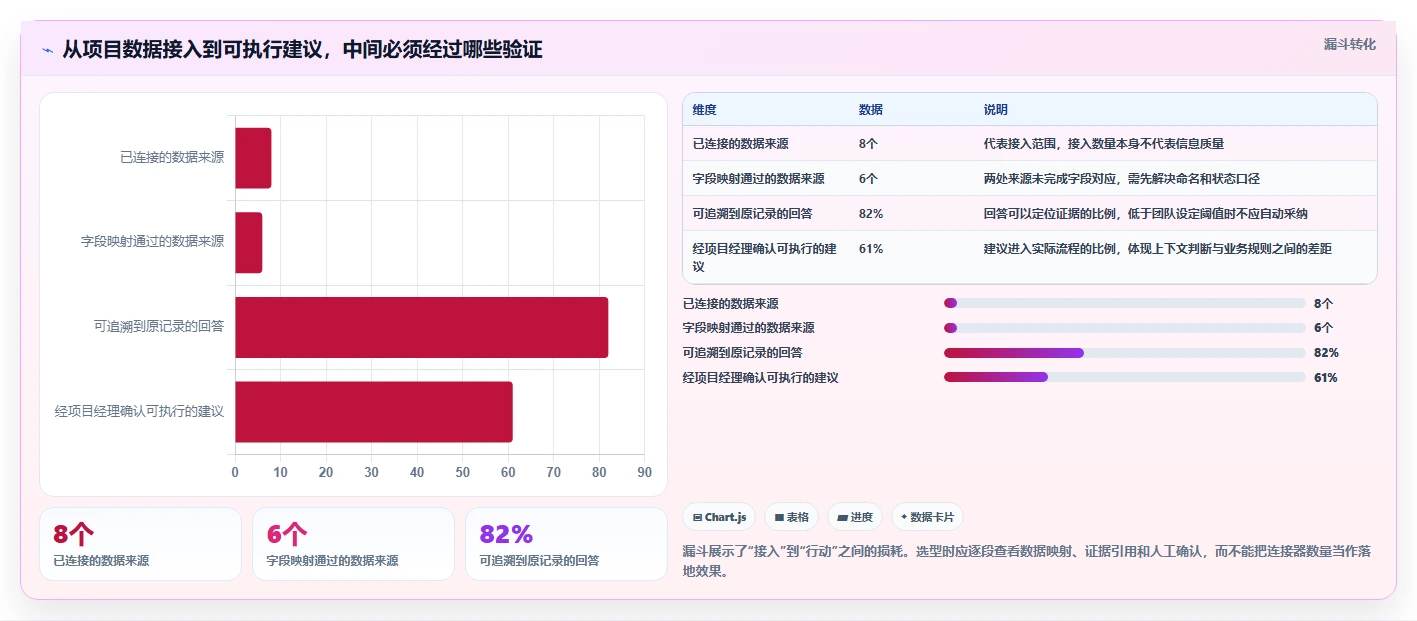The image size is (1417, 621).
Task: Click the 61% value beside the progress bar
Action: tap(1326, 377)
